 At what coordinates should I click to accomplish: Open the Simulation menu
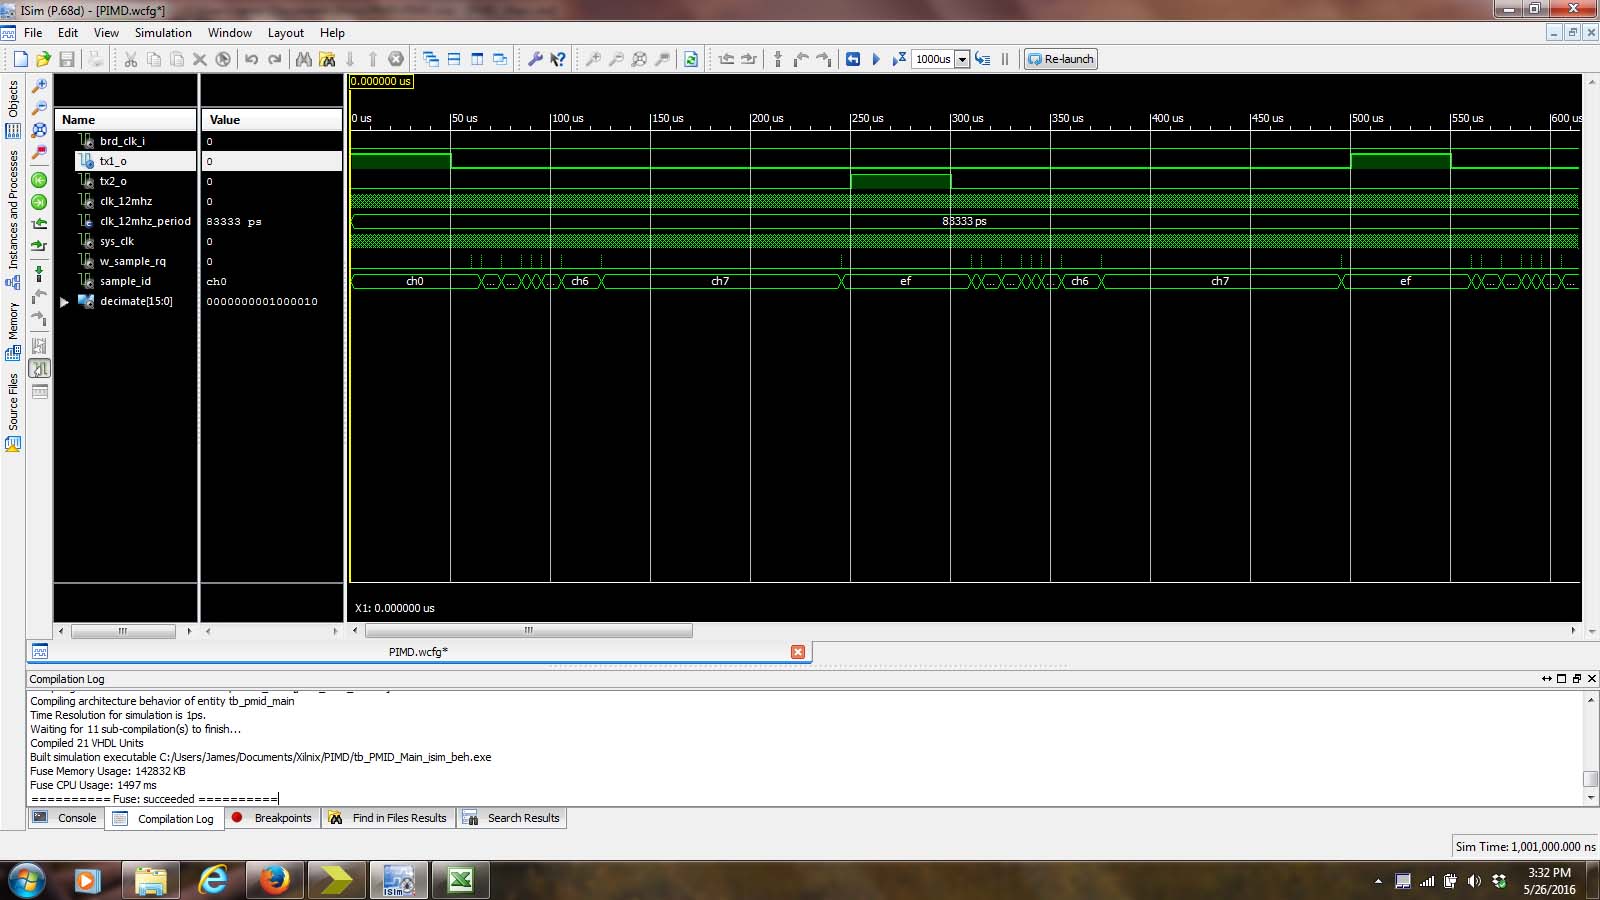tap(163, 33)
